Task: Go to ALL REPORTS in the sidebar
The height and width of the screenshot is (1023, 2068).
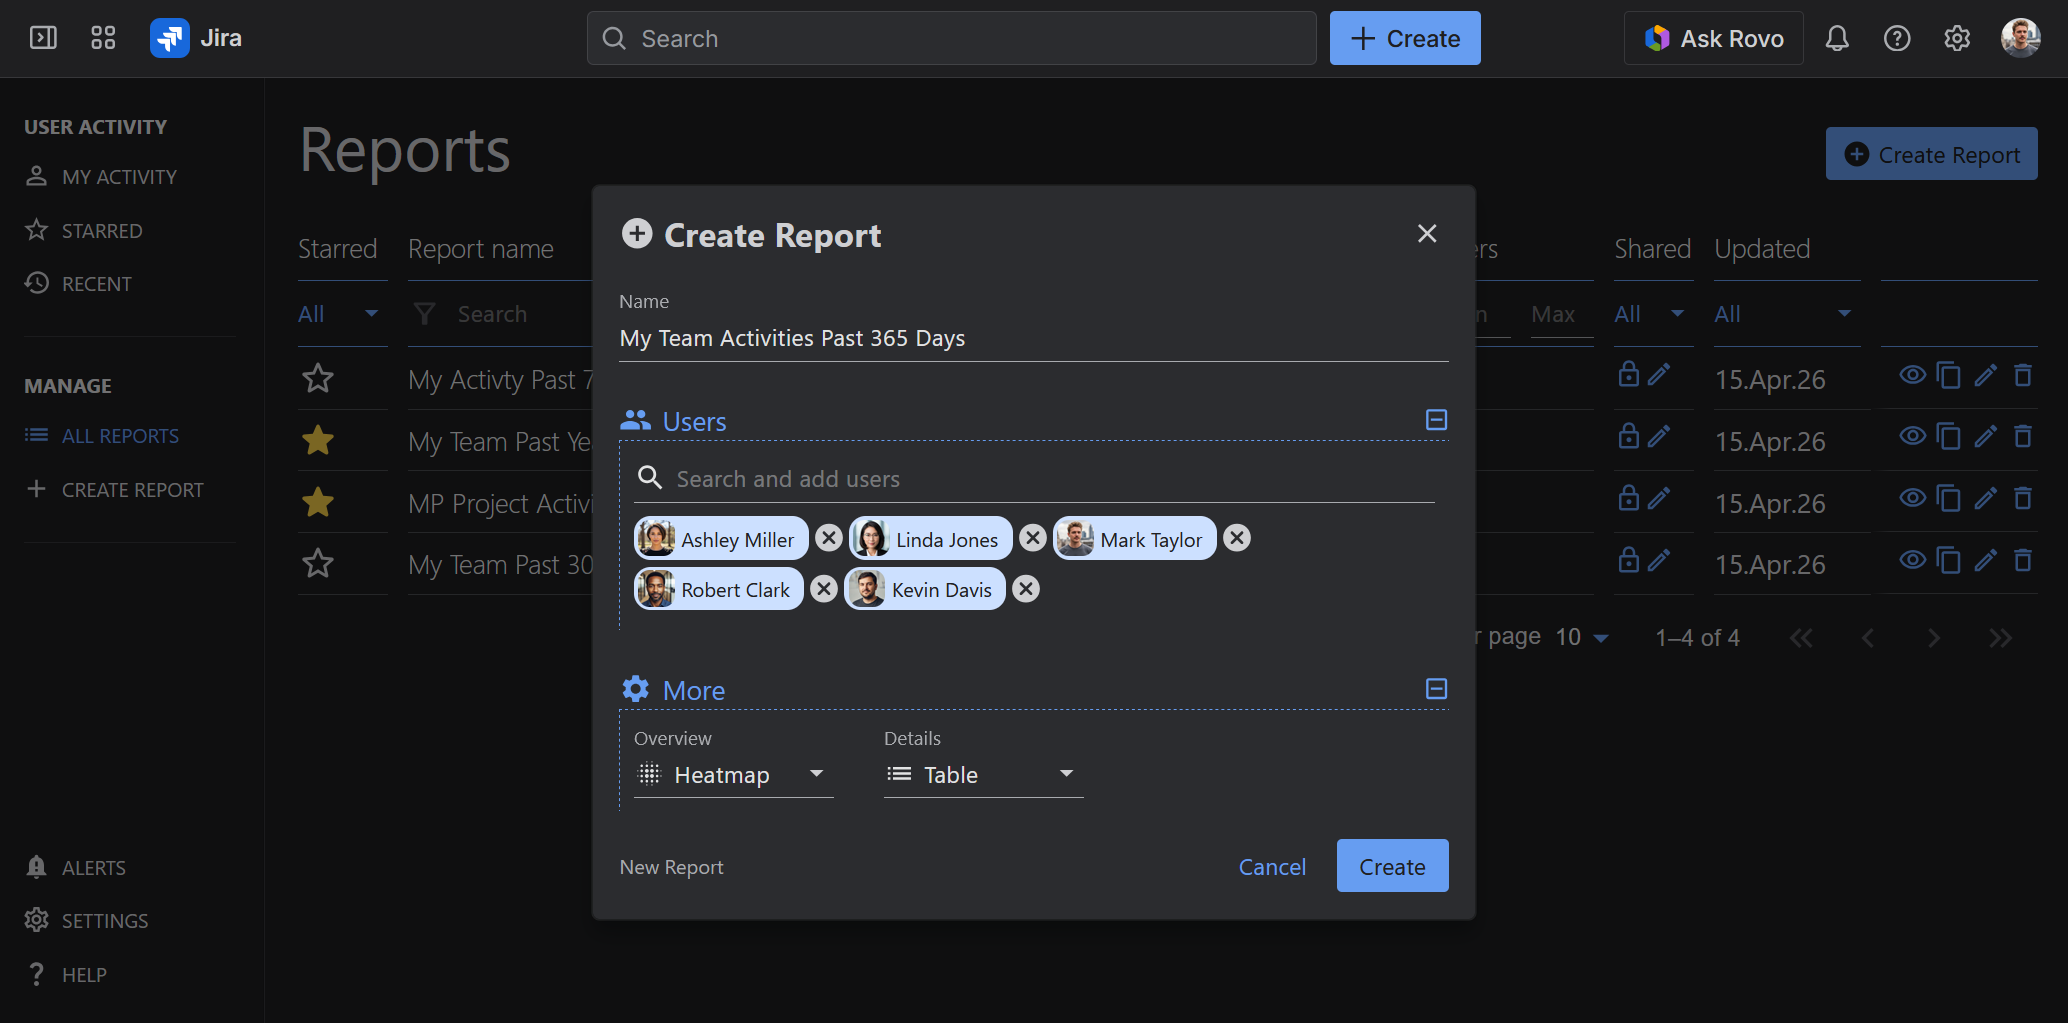Action: [x=120, y=435]
